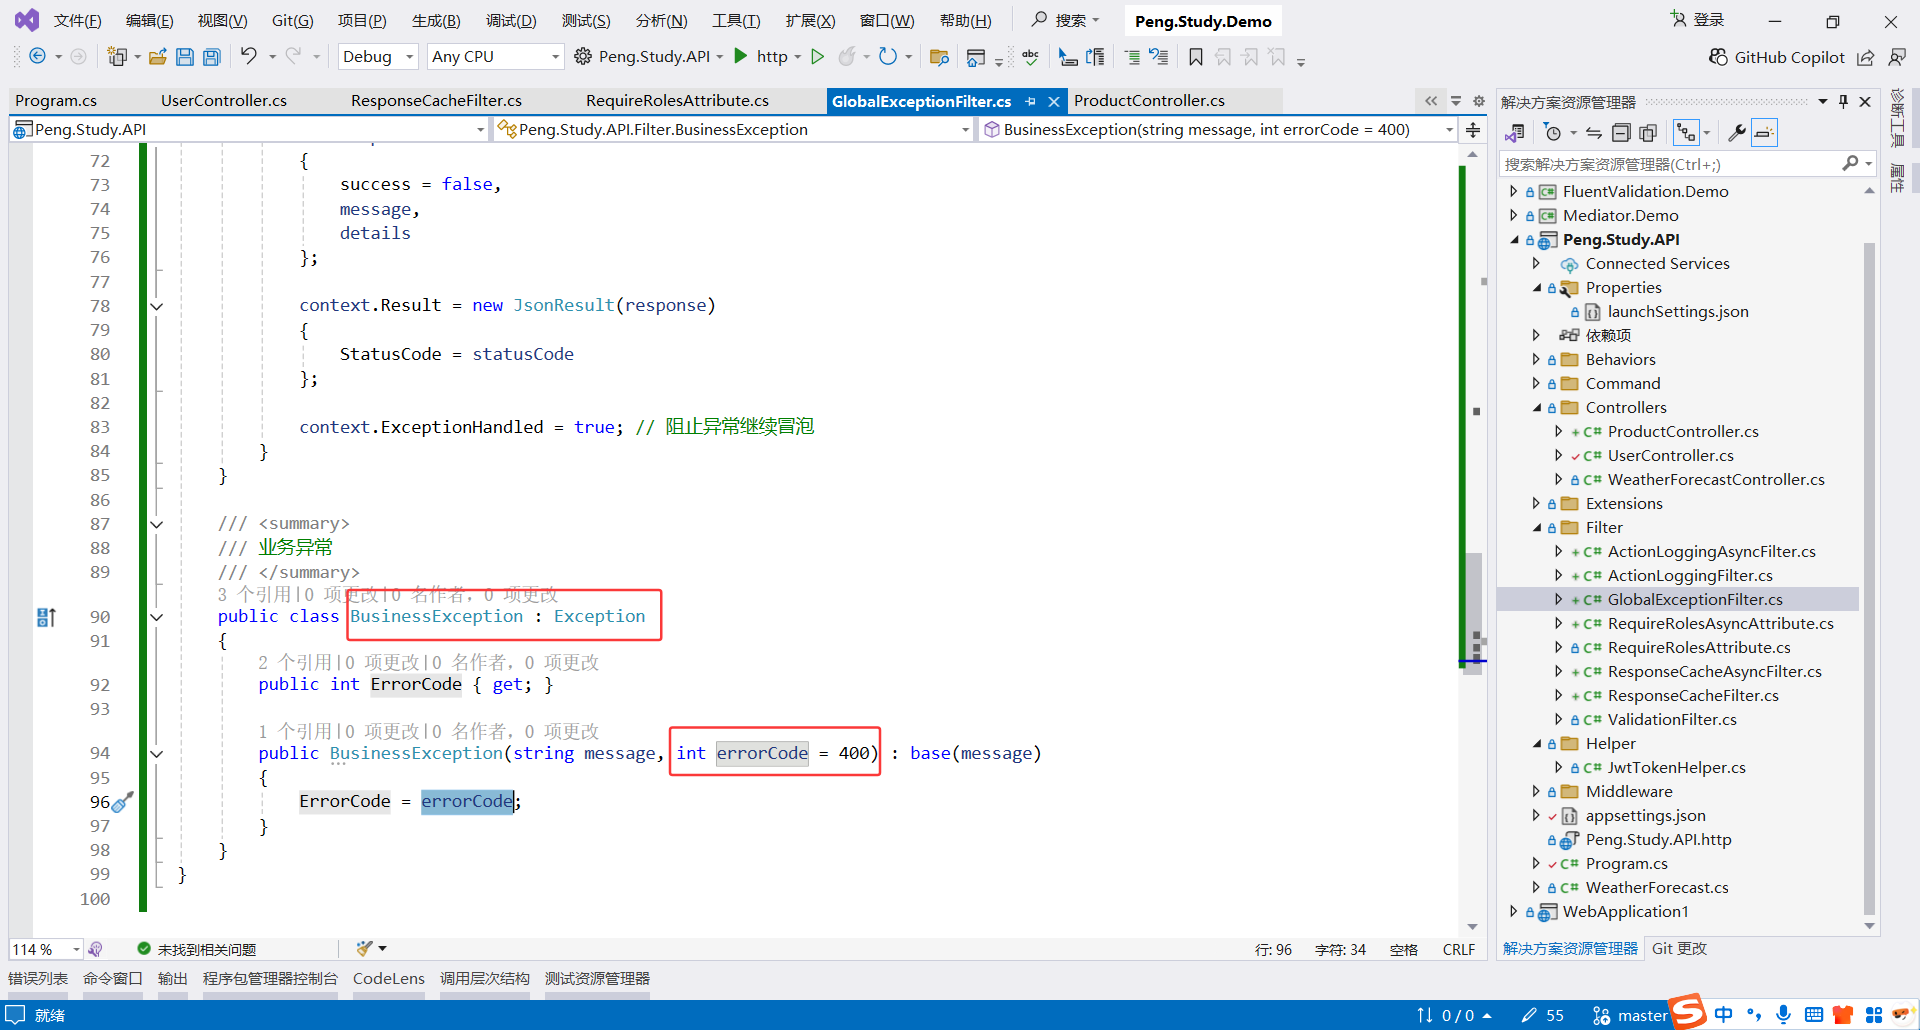The image size is (1920, 1030).
Task: Open the 错误列表 bottom panel tab
Action: pyautogui.click(x=38, y=979)
